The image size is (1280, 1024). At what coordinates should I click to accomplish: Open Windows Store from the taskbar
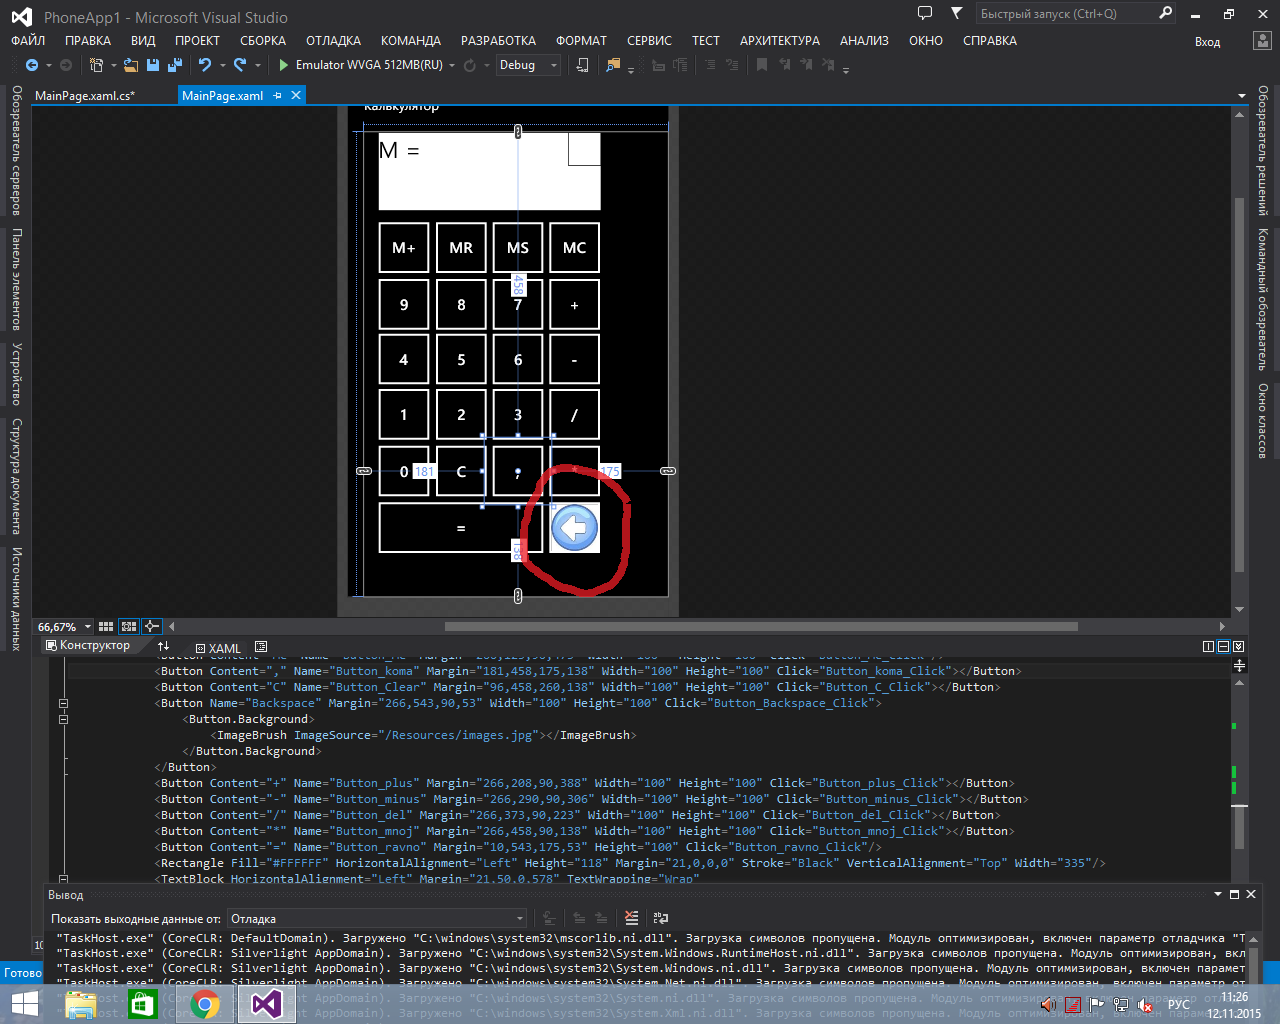pos(143,1004)
